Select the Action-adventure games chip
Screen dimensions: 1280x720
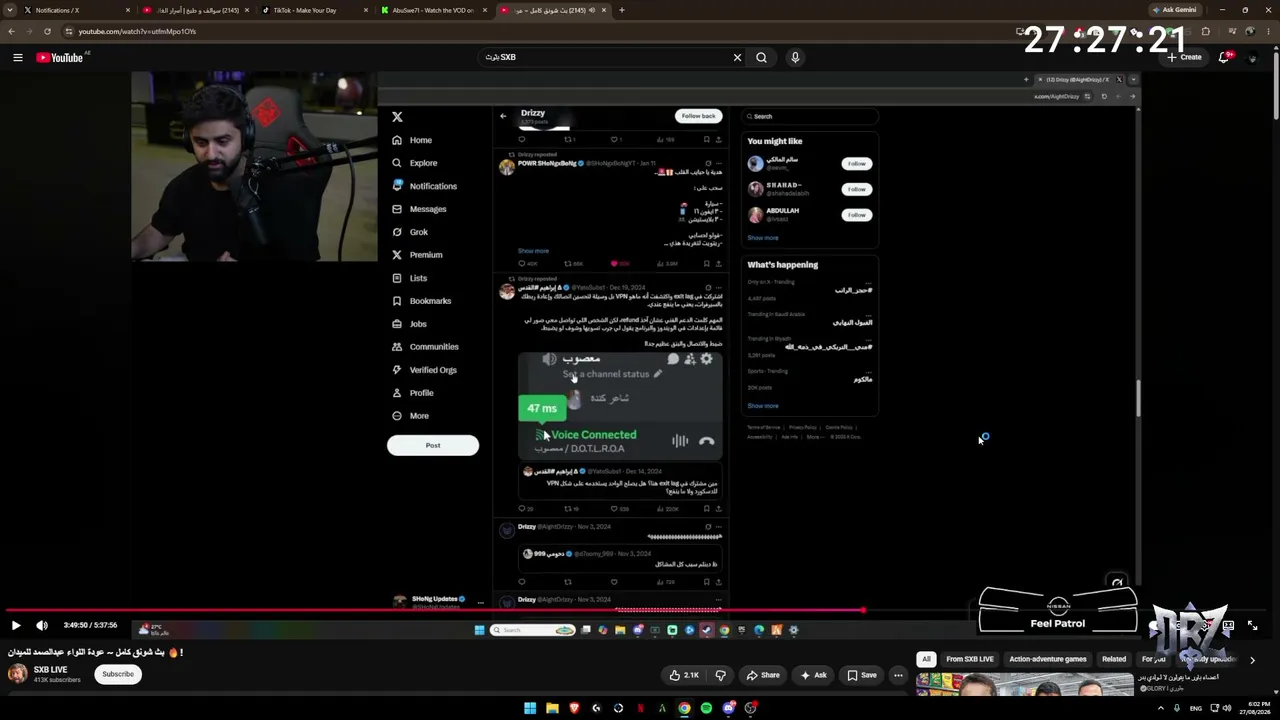pos(1048,659)
